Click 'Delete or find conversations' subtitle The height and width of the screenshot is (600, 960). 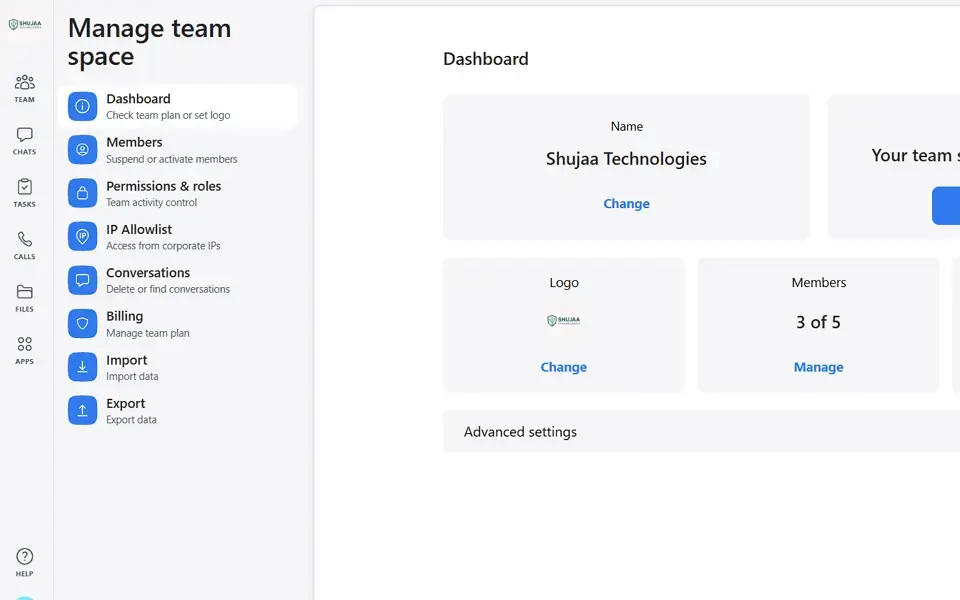(168, 289)
